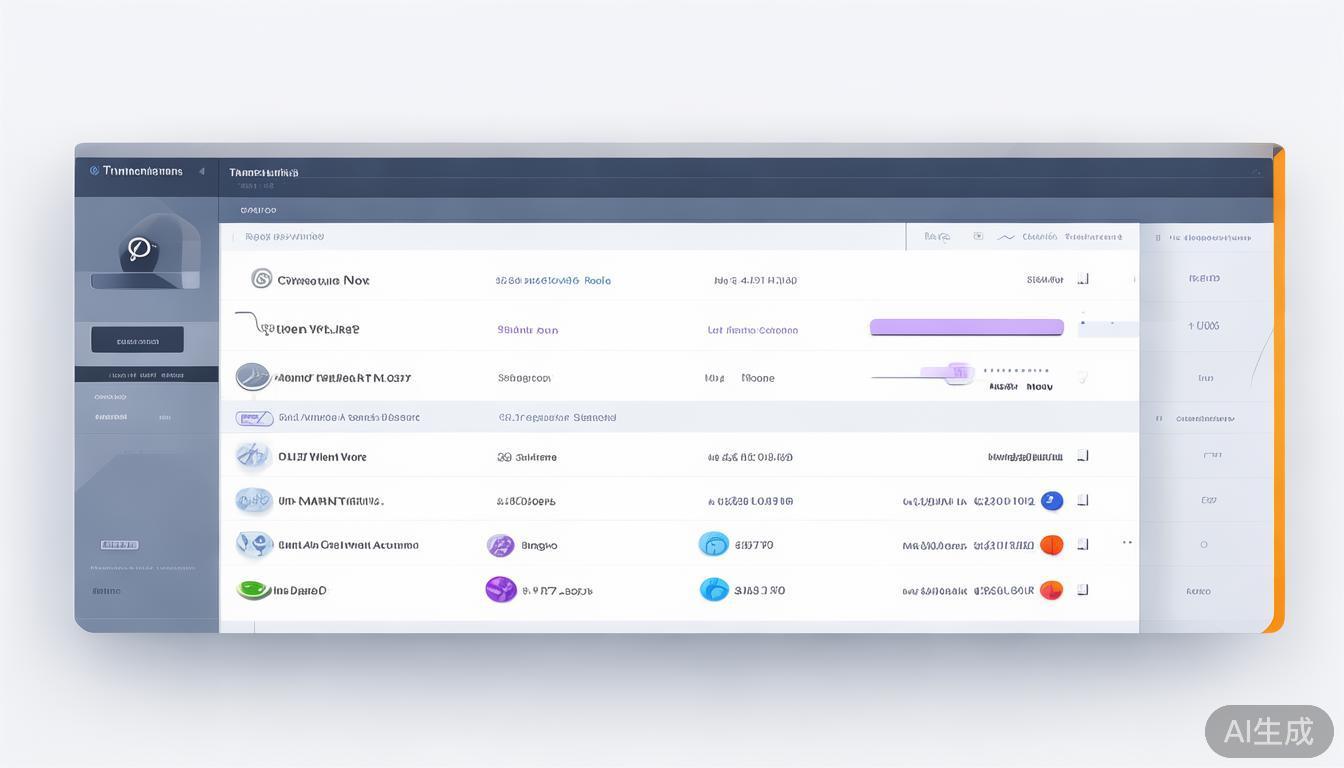Screen dimensions: 1344x768
Task: Open the circular logo icon in left sidebar
Action: [x=139, y=248]
